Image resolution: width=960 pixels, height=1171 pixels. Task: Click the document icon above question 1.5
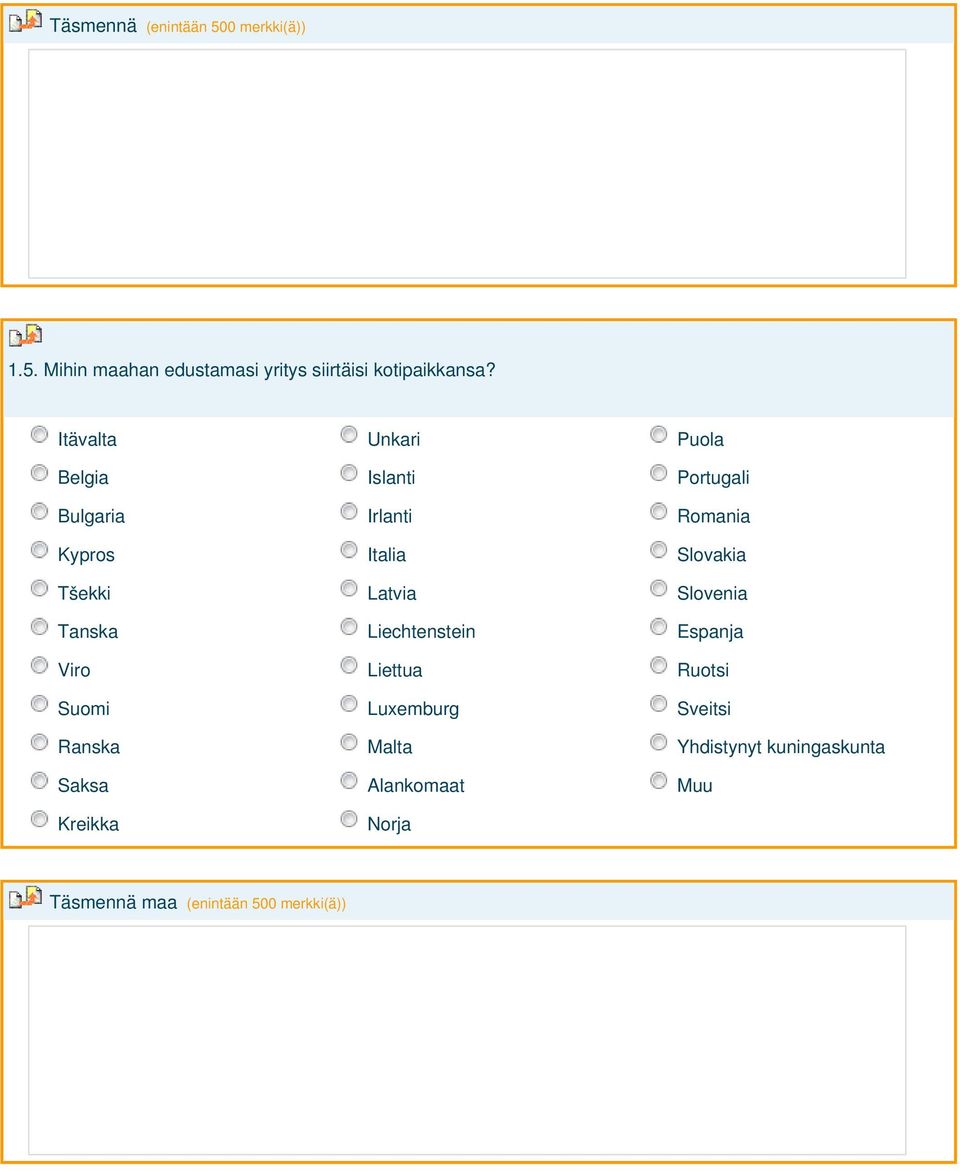point(25,335)
